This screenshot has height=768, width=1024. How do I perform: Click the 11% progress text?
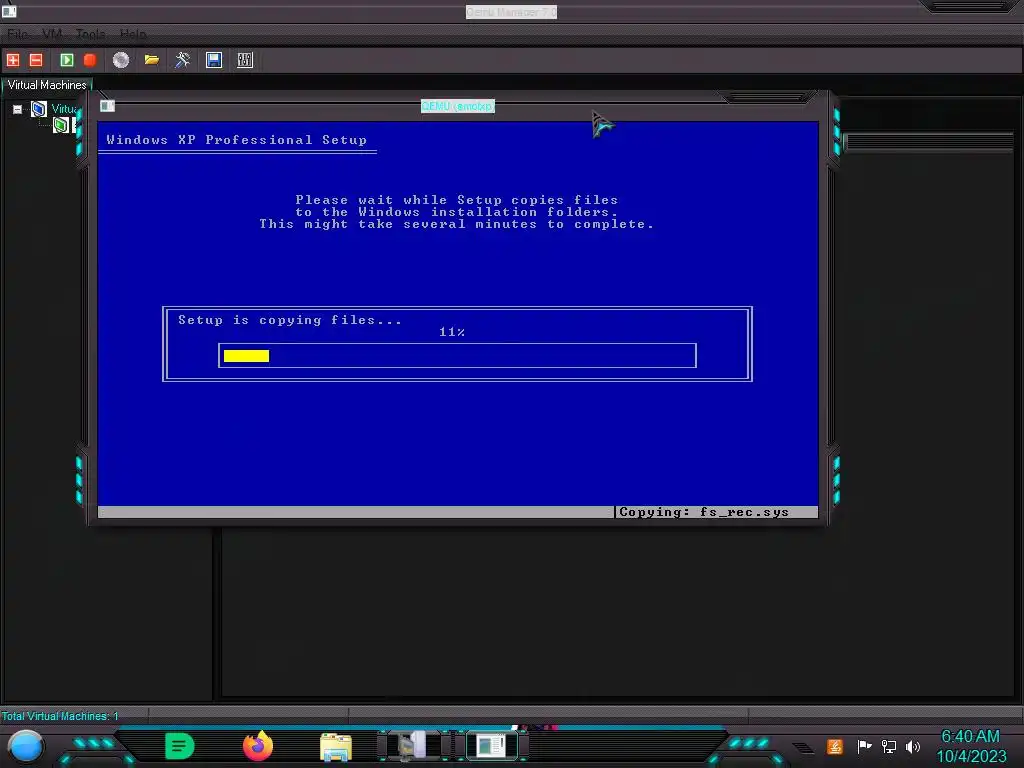click(452, 332)
